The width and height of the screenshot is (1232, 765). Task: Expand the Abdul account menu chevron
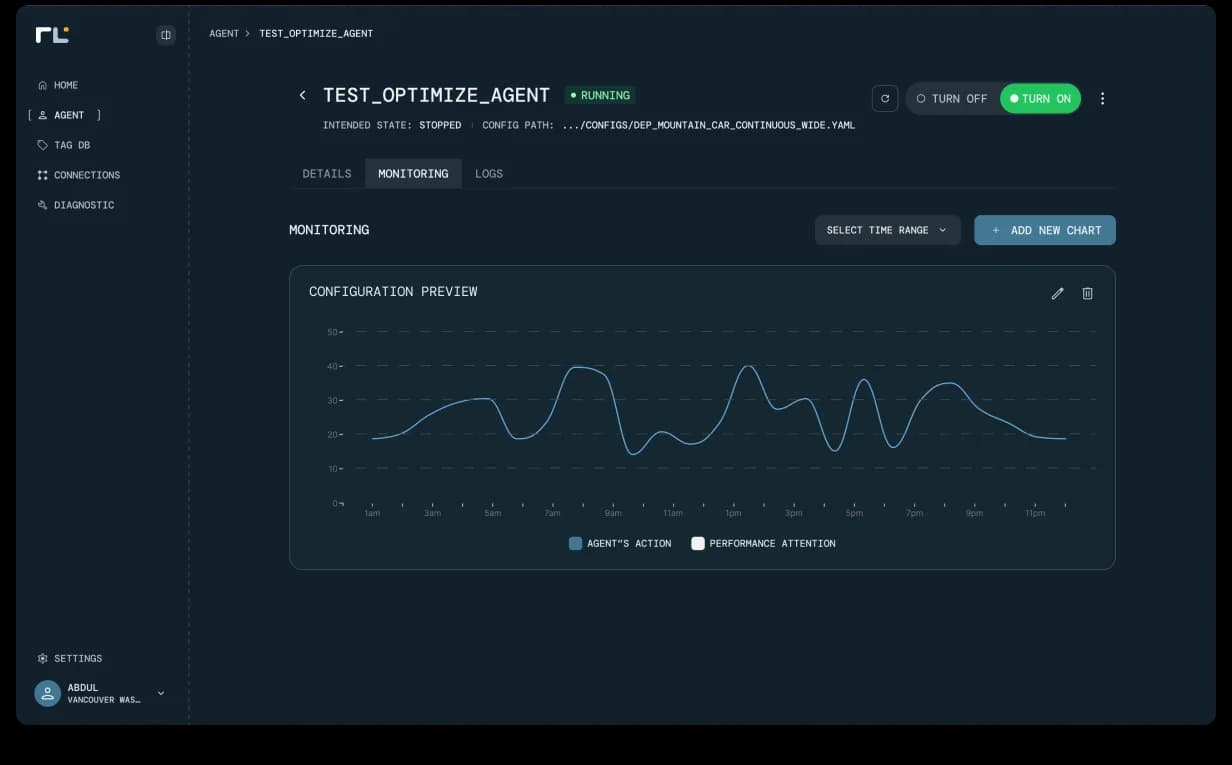161,693
